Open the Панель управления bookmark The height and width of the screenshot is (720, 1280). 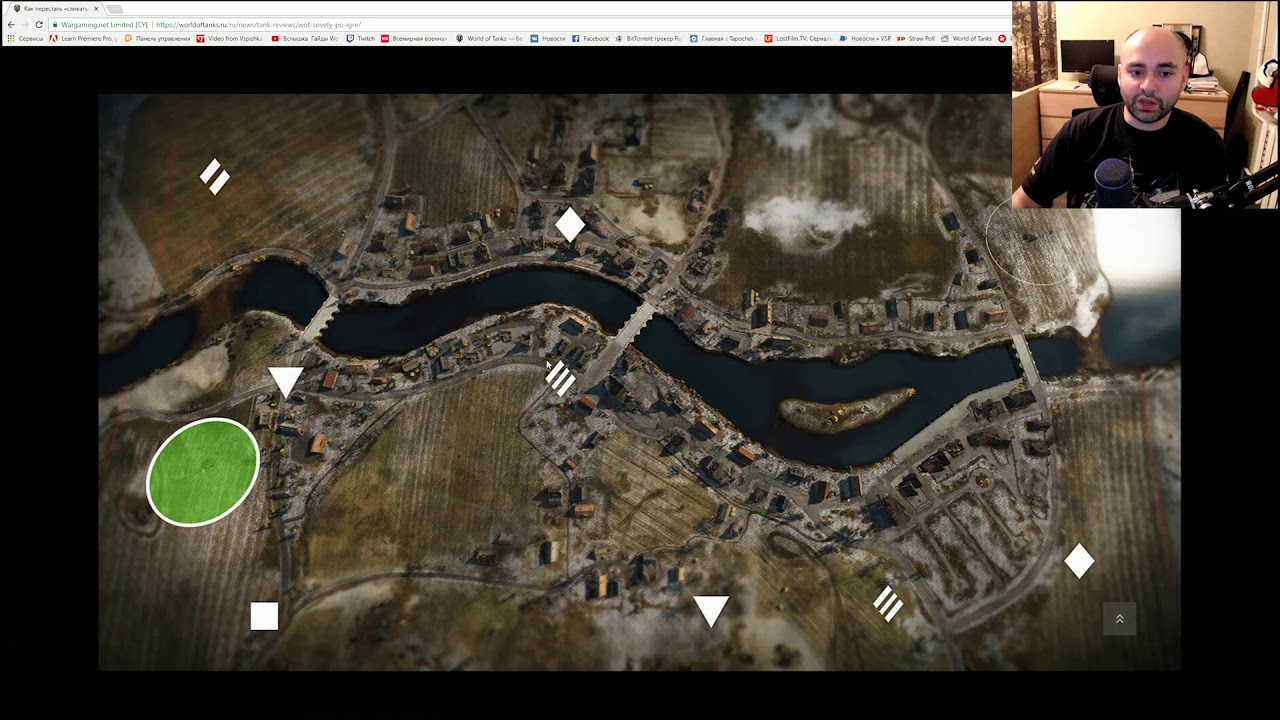(157, 38)
